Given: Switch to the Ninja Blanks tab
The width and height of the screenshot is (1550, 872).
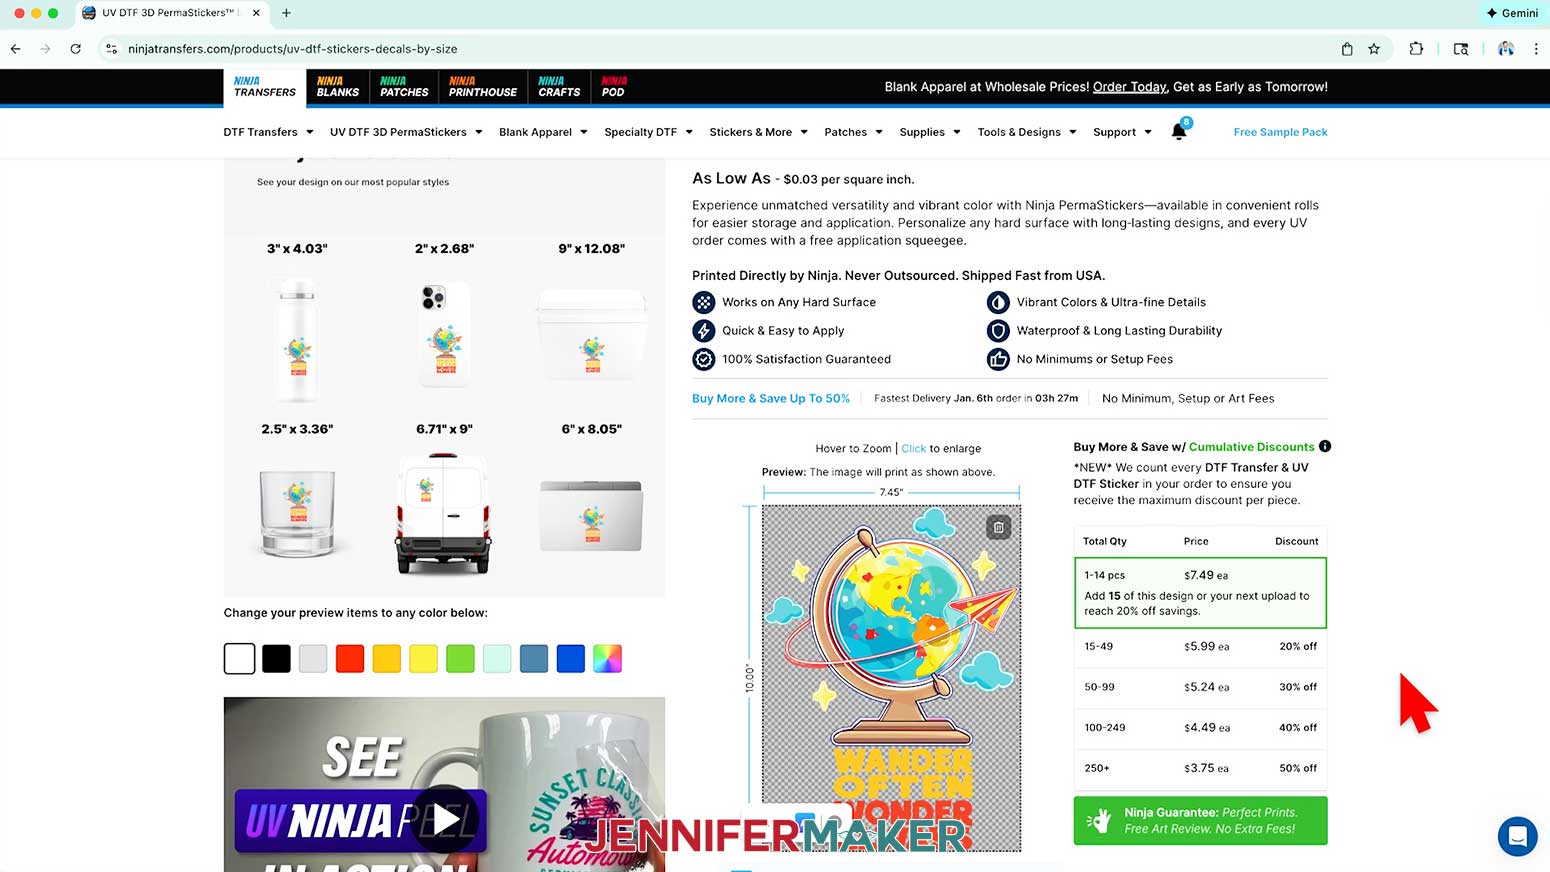Looking at the screenshot, I should click(338, 87).
